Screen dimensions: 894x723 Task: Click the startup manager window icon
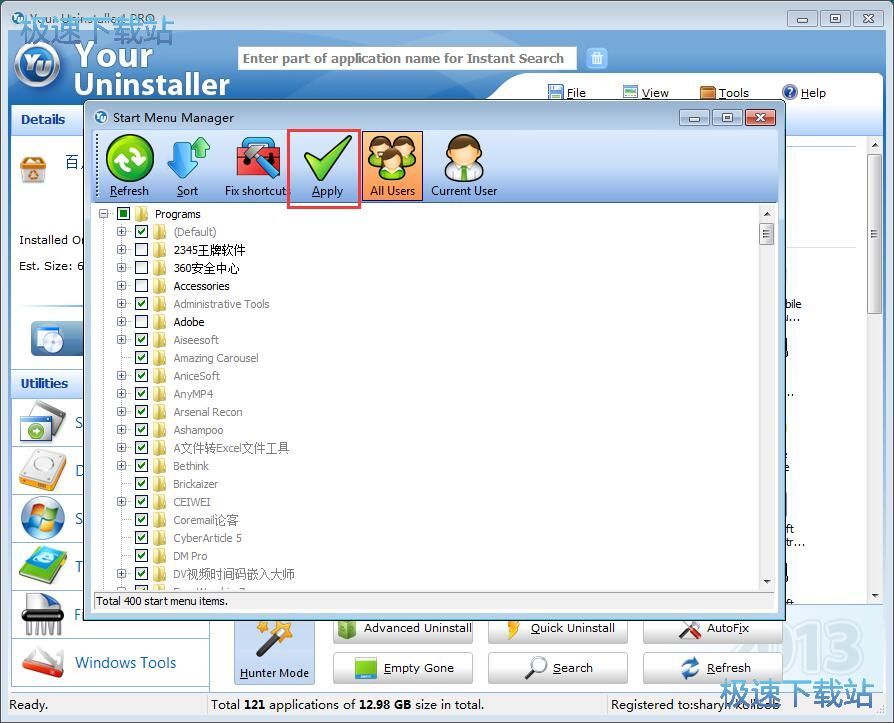coord(42,423)
